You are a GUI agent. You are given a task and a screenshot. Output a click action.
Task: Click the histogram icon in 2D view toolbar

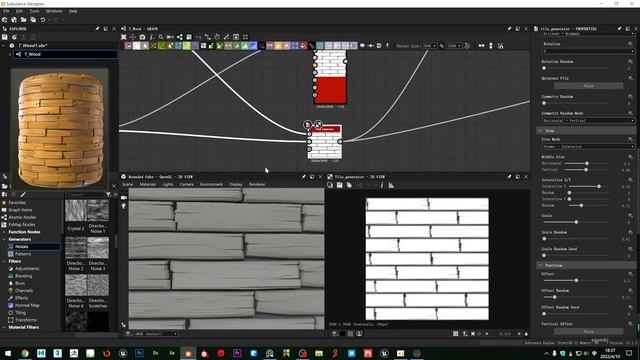click(x=391, y=185)
